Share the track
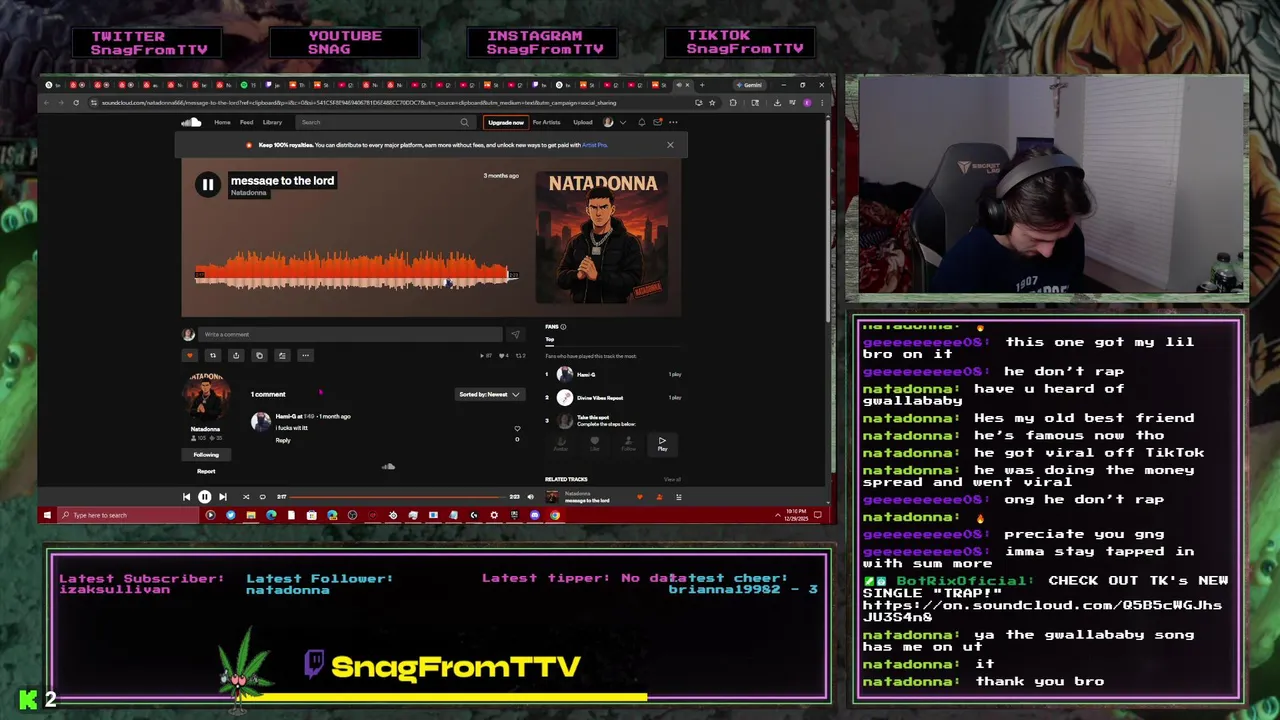The width and height of the screenshot is (1280, 720). click(236, 355)
